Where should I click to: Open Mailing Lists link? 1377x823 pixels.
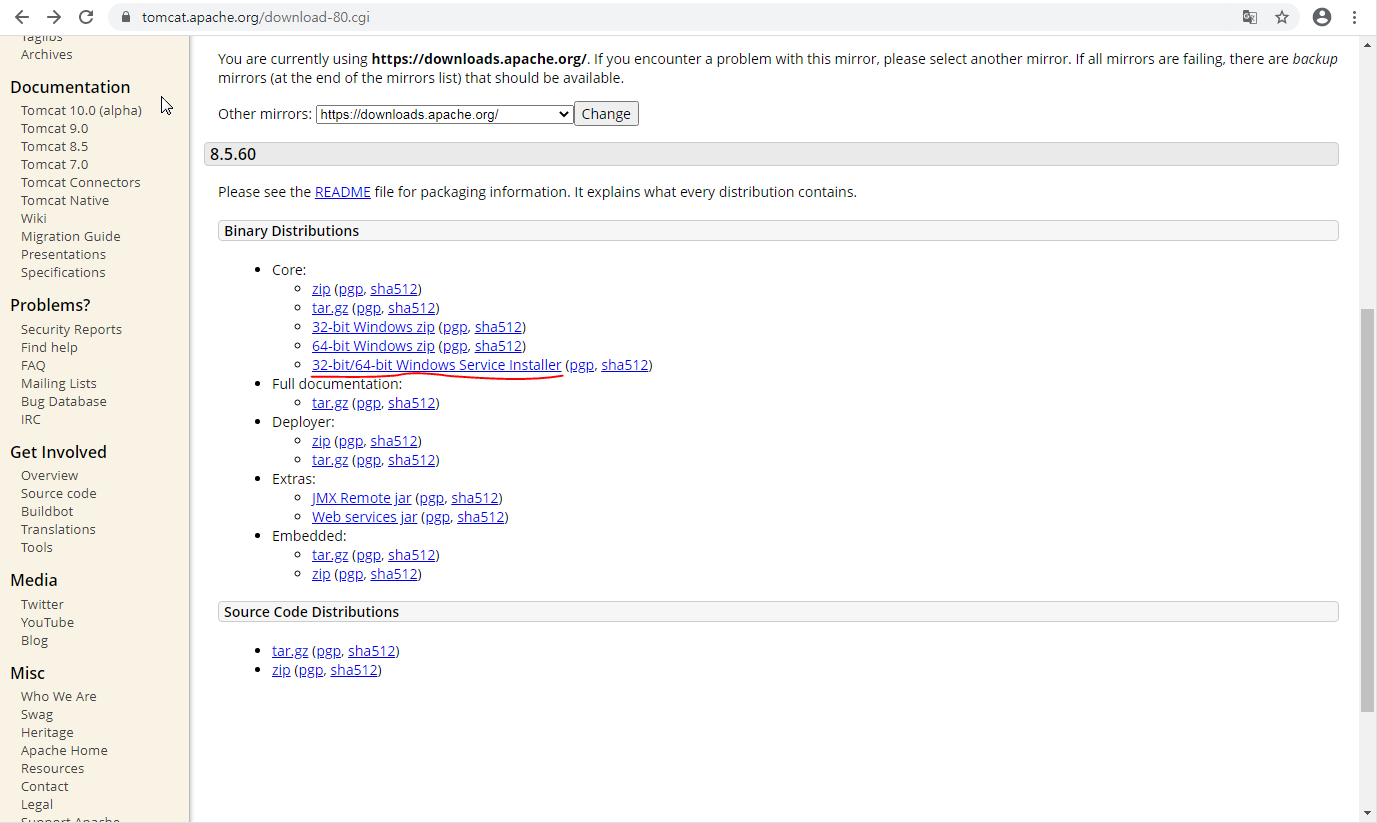[x=59, y=383]
